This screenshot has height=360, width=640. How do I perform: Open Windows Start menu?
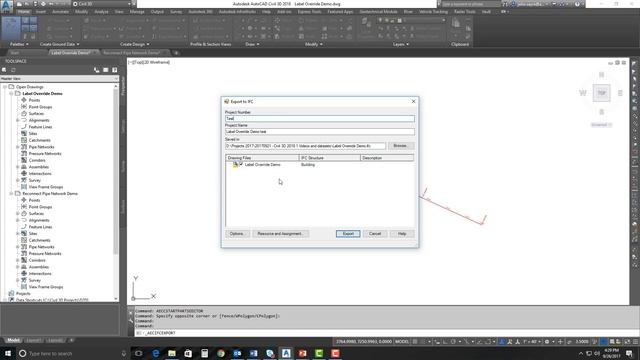8,353
